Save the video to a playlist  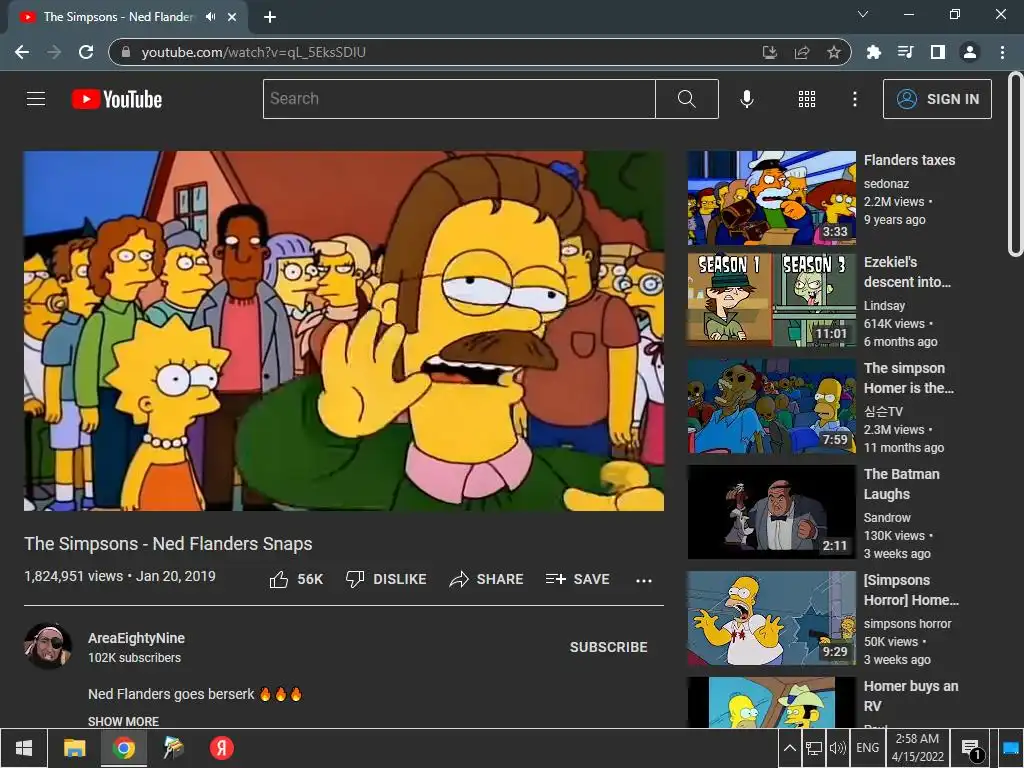coord(577,579)
